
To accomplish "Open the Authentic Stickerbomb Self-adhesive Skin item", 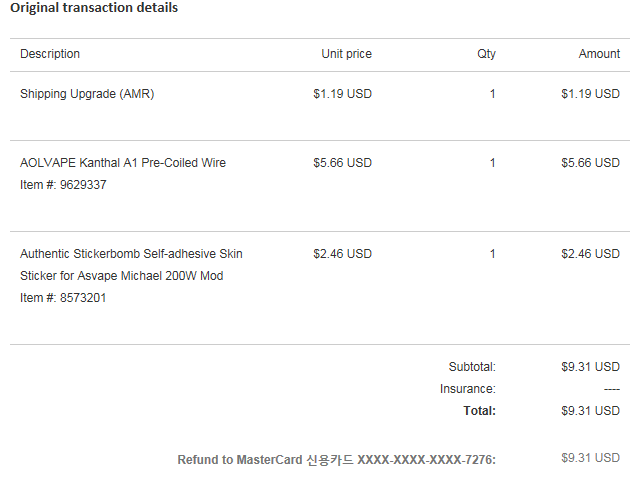I will pos(131,254).
